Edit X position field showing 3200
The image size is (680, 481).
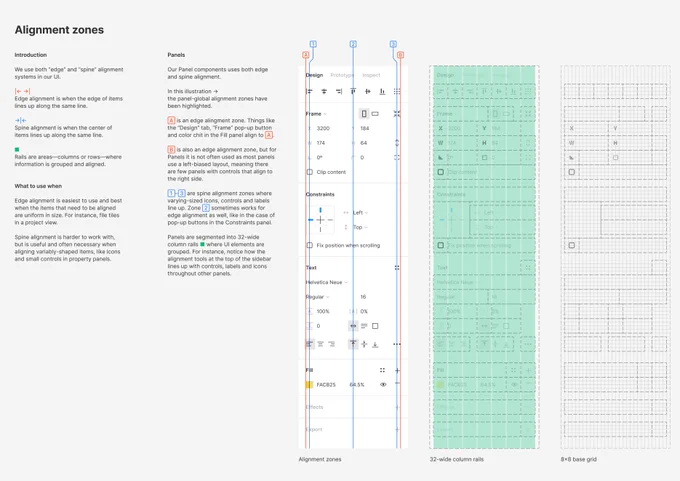point(323,128)
